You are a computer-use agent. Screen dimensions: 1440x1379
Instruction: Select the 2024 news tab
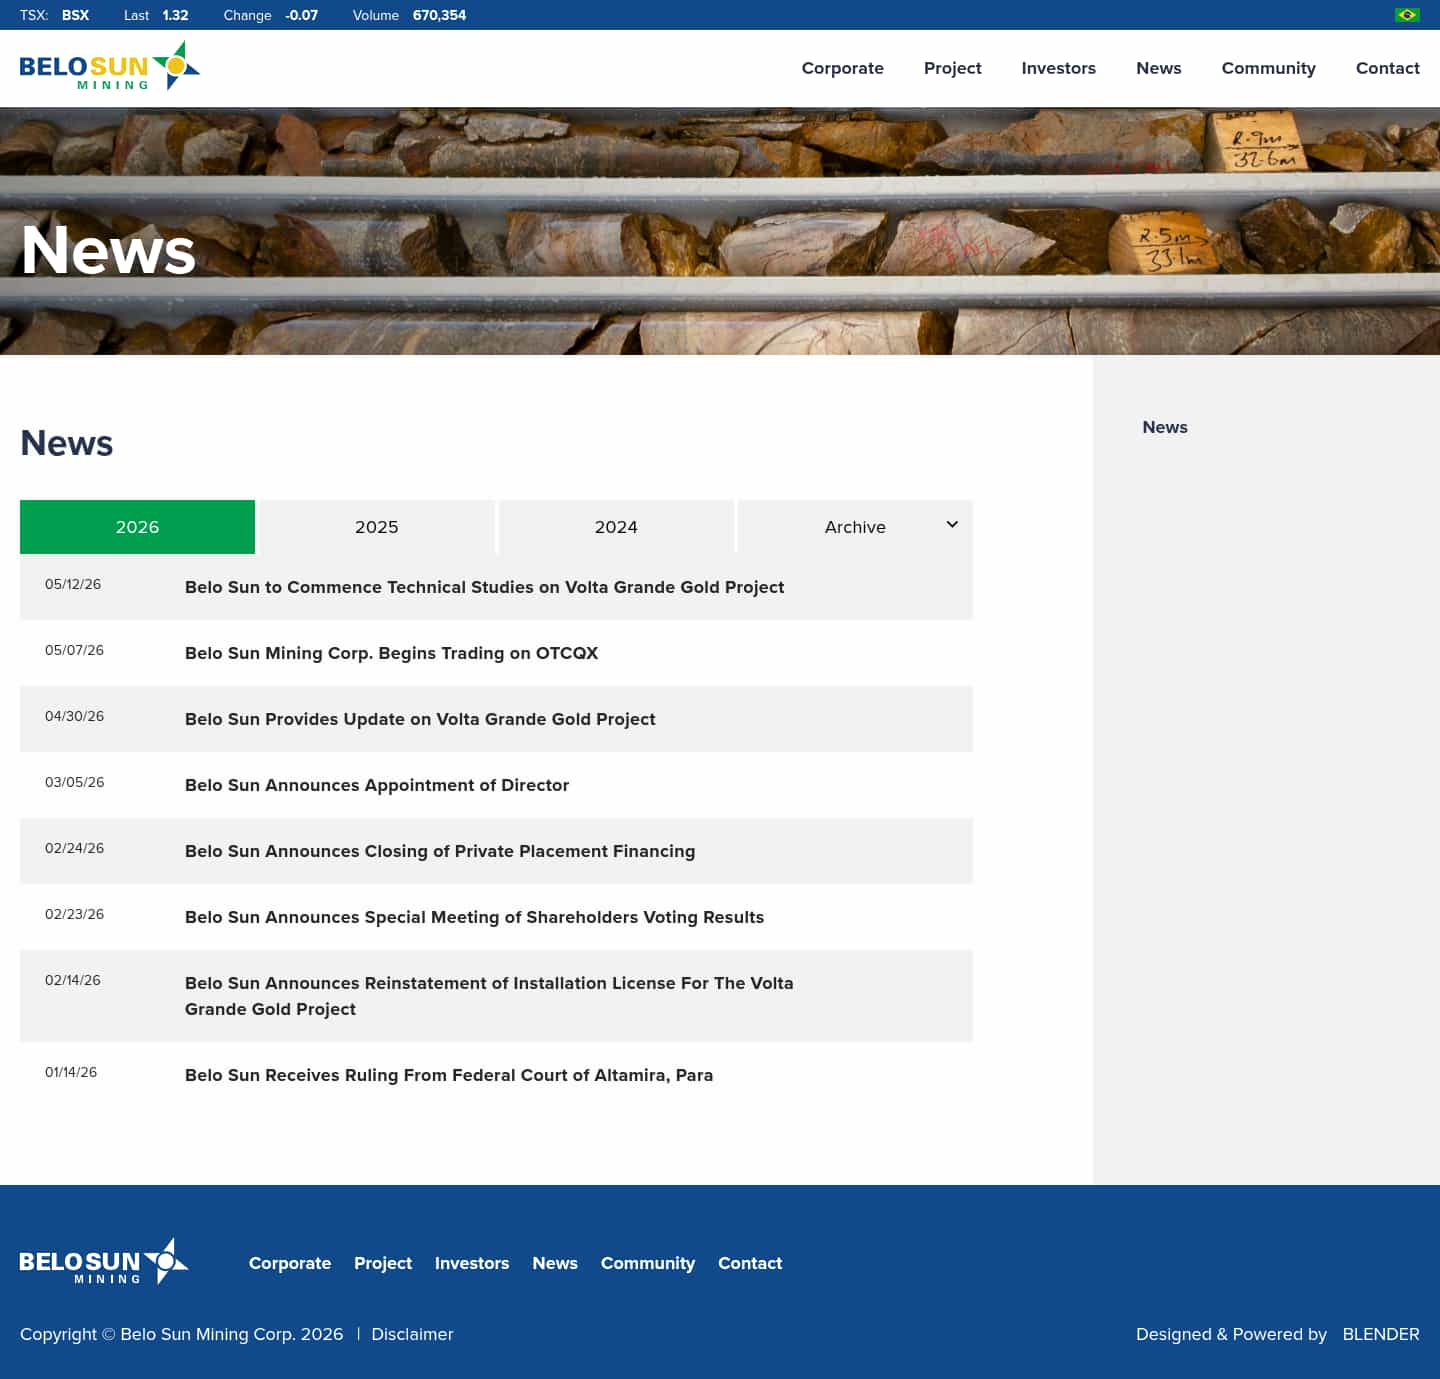616,527
